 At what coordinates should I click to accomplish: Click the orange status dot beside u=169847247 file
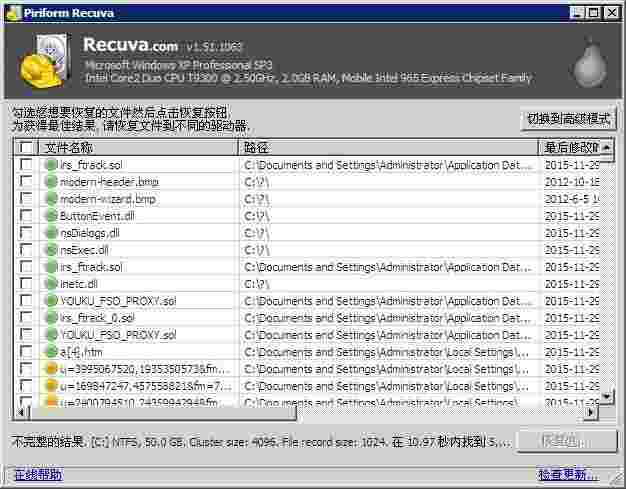(51, 386)
